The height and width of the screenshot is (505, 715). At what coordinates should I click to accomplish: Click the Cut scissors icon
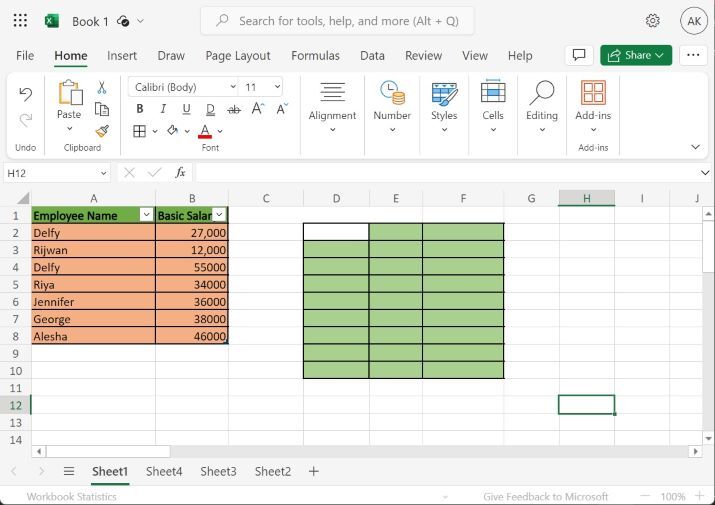[x=102, y=87]
